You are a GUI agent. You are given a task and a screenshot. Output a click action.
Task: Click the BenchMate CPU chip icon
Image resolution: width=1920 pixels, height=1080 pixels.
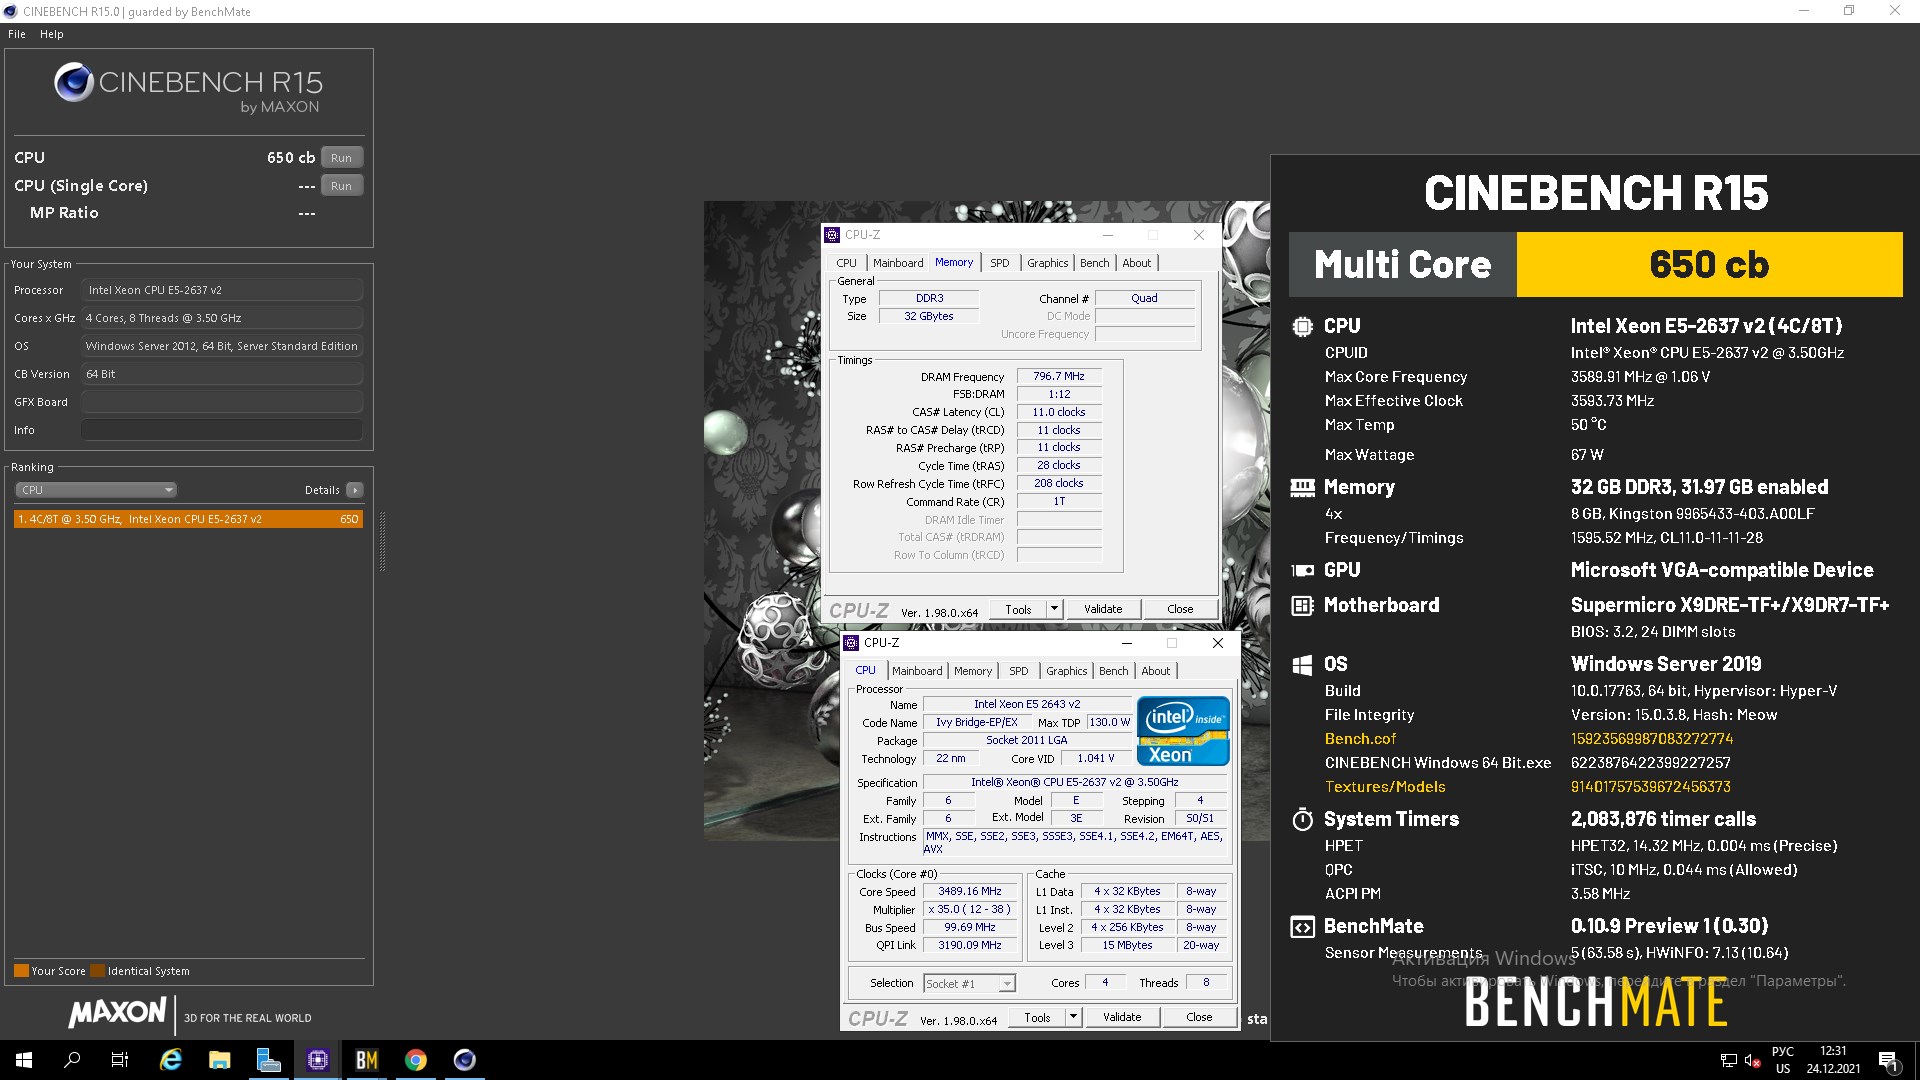(1302, 326)
